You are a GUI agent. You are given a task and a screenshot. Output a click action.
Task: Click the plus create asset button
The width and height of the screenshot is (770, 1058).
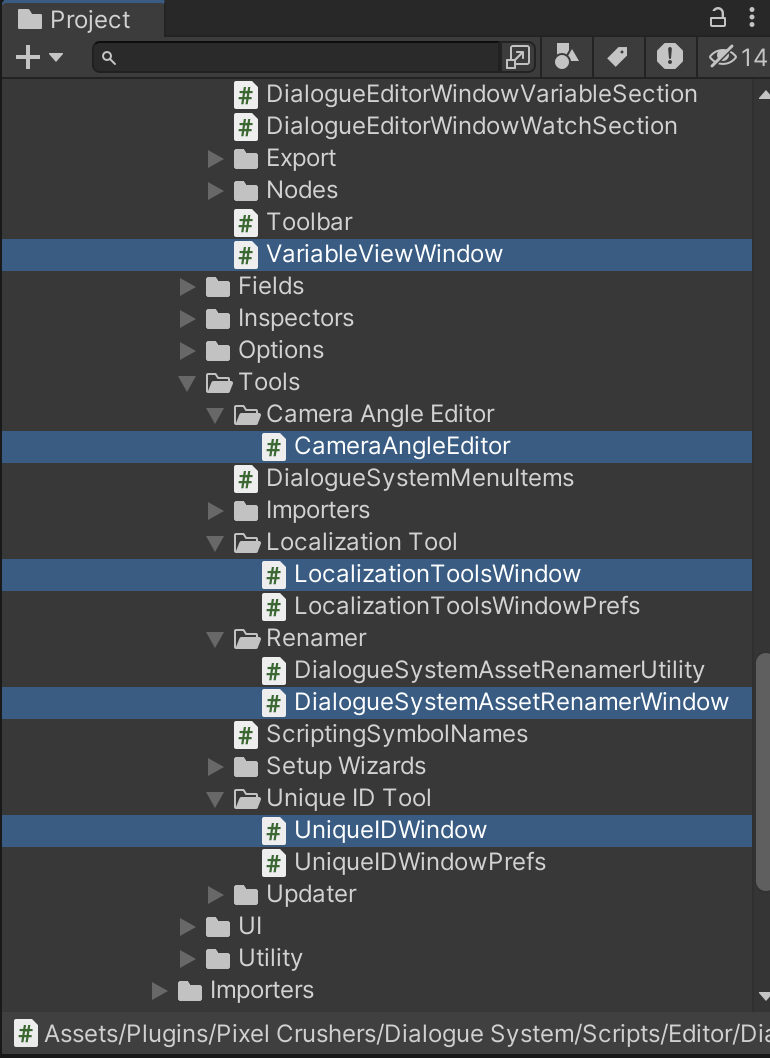pos(28,57)
